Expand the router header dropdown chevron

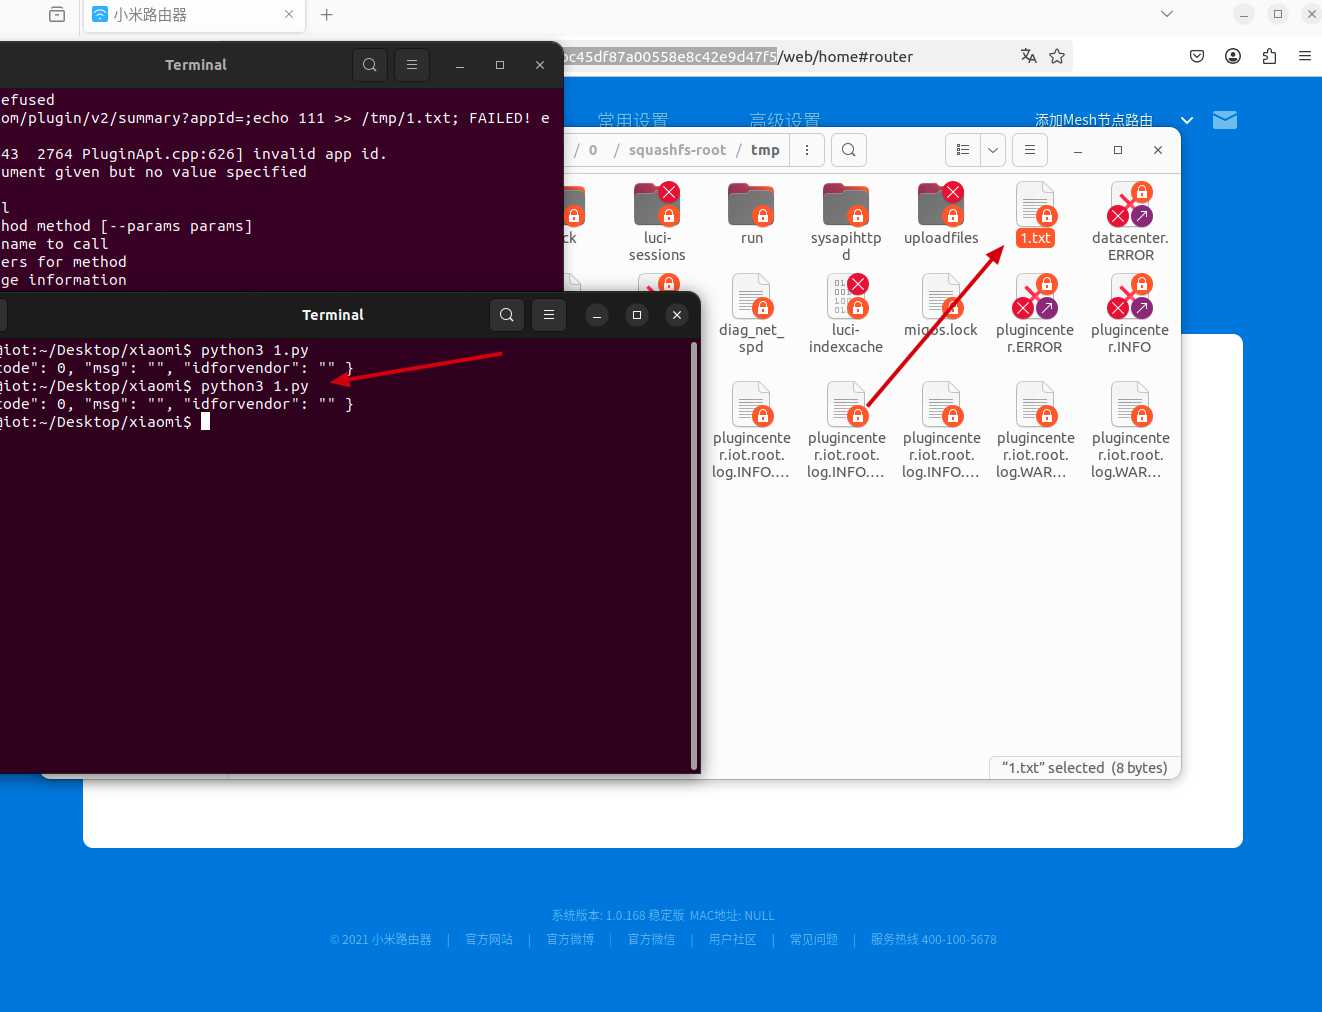coord(1187,120)
